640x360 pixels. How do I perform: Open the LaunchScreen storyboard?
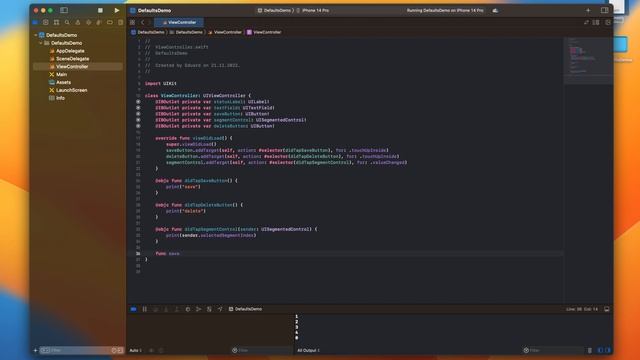click(71, 90)
